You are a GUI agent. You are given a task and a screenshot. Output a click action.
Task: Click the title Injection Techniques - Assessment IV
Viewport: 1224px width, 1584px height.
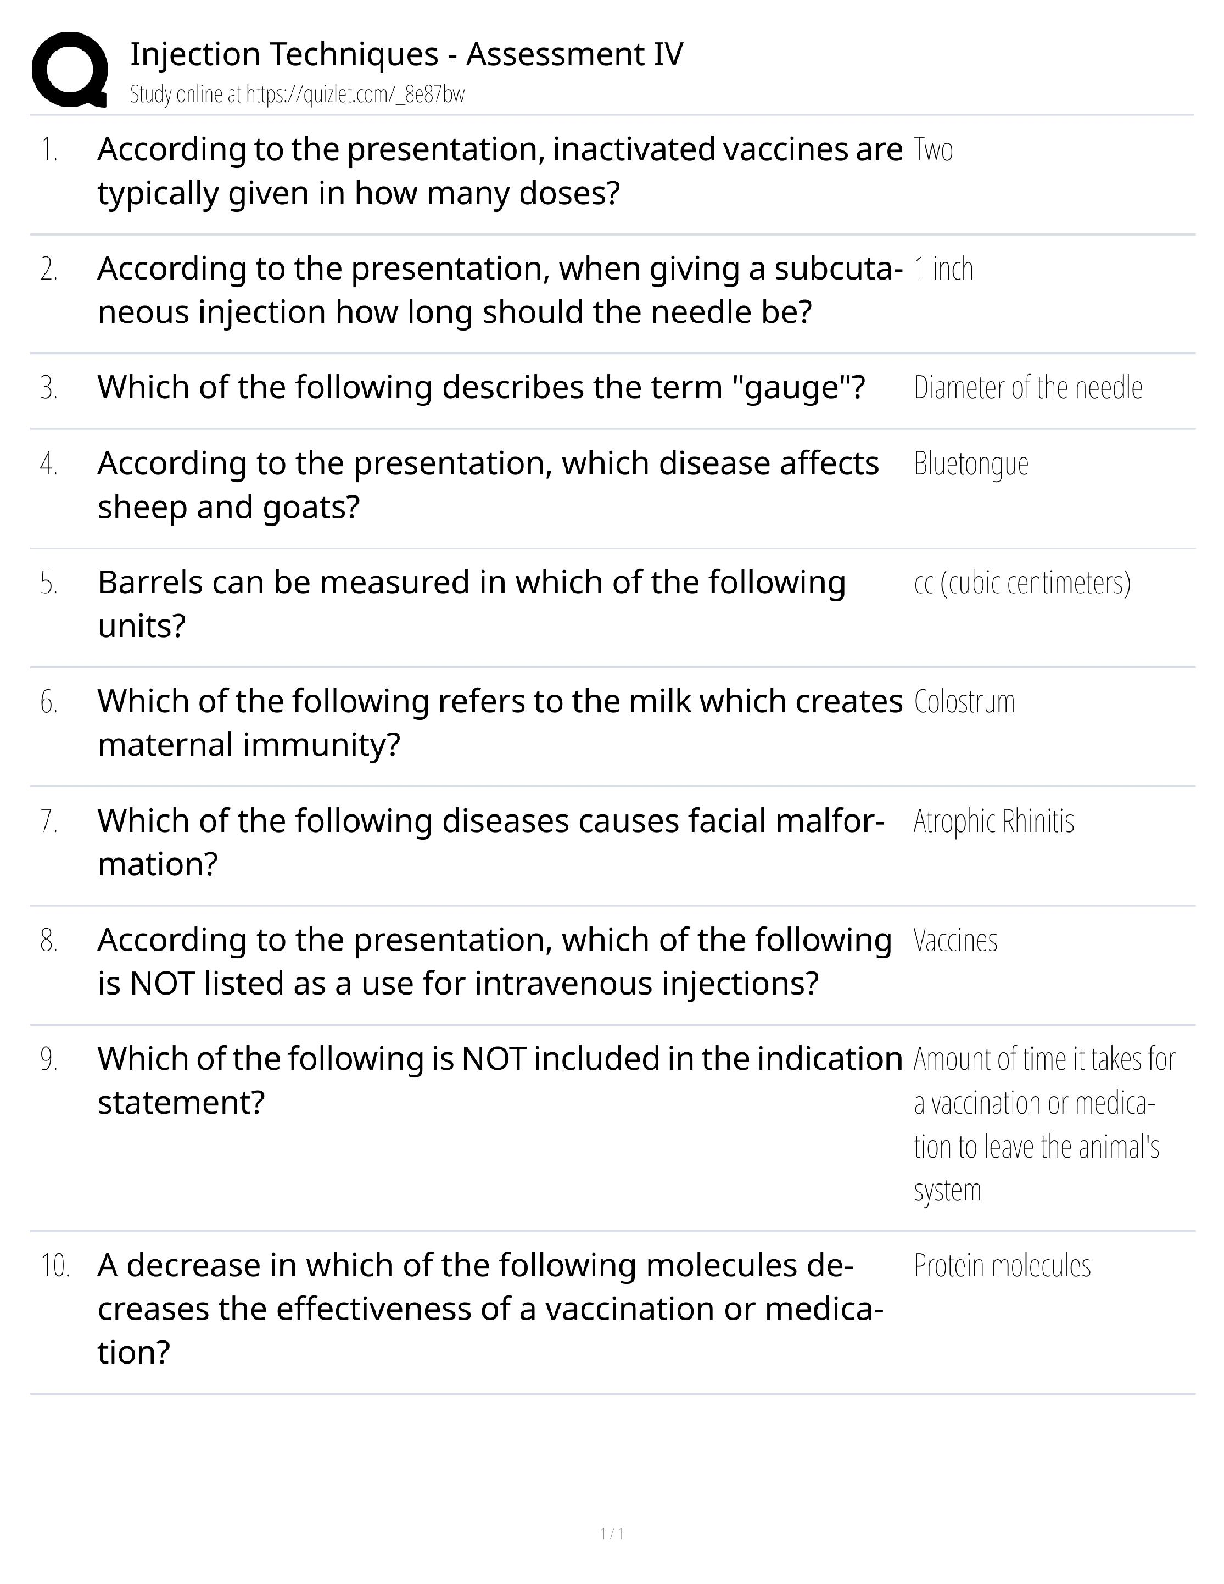coord(406,54)
